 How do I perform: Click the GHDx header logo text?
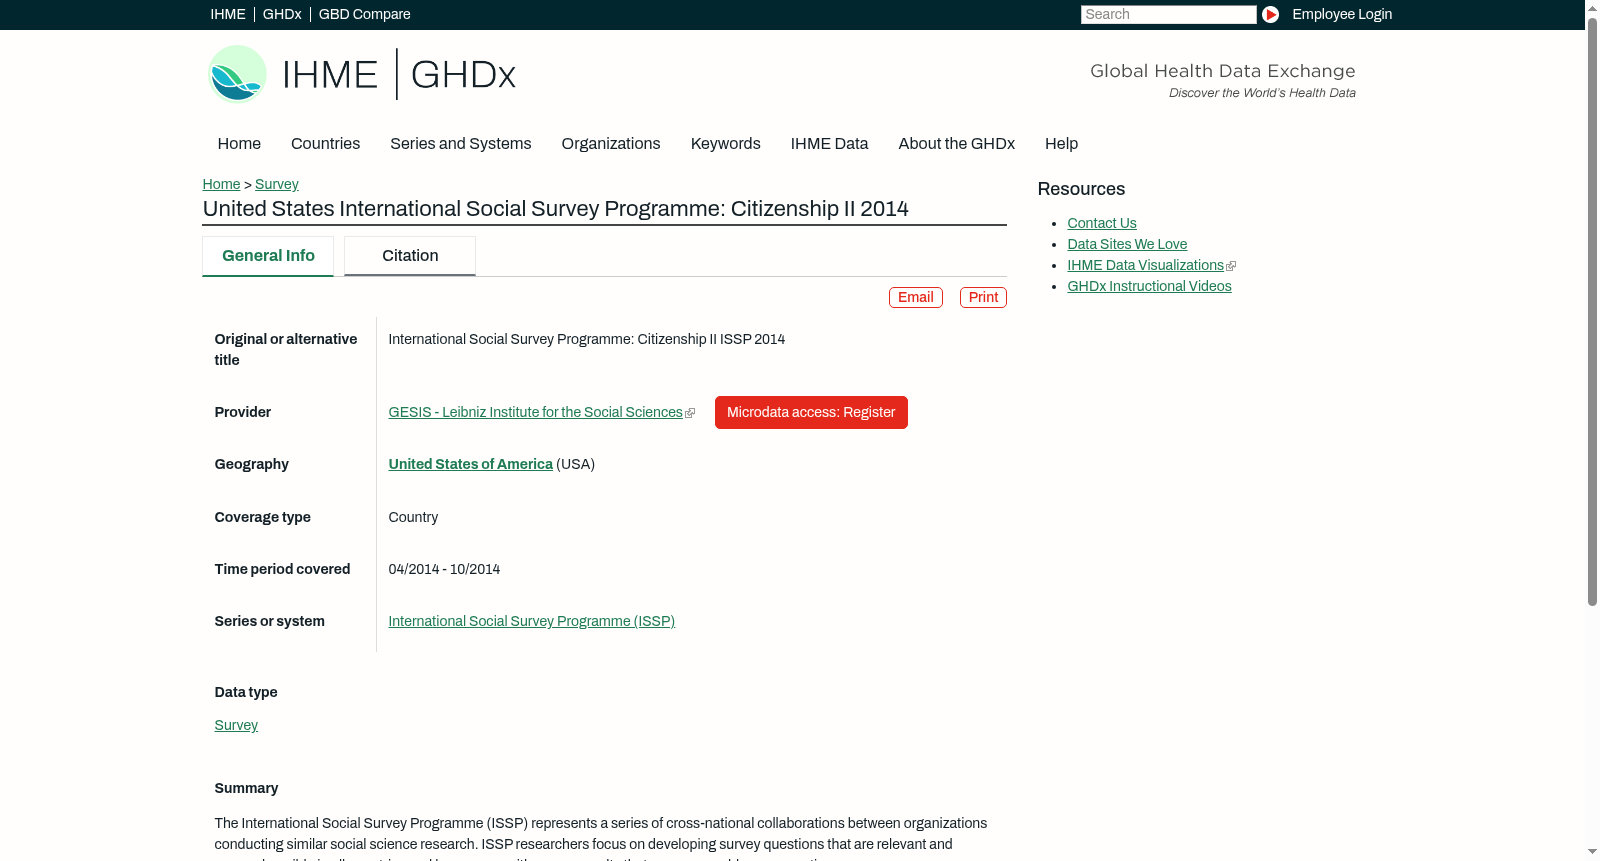tap(463, 75)
